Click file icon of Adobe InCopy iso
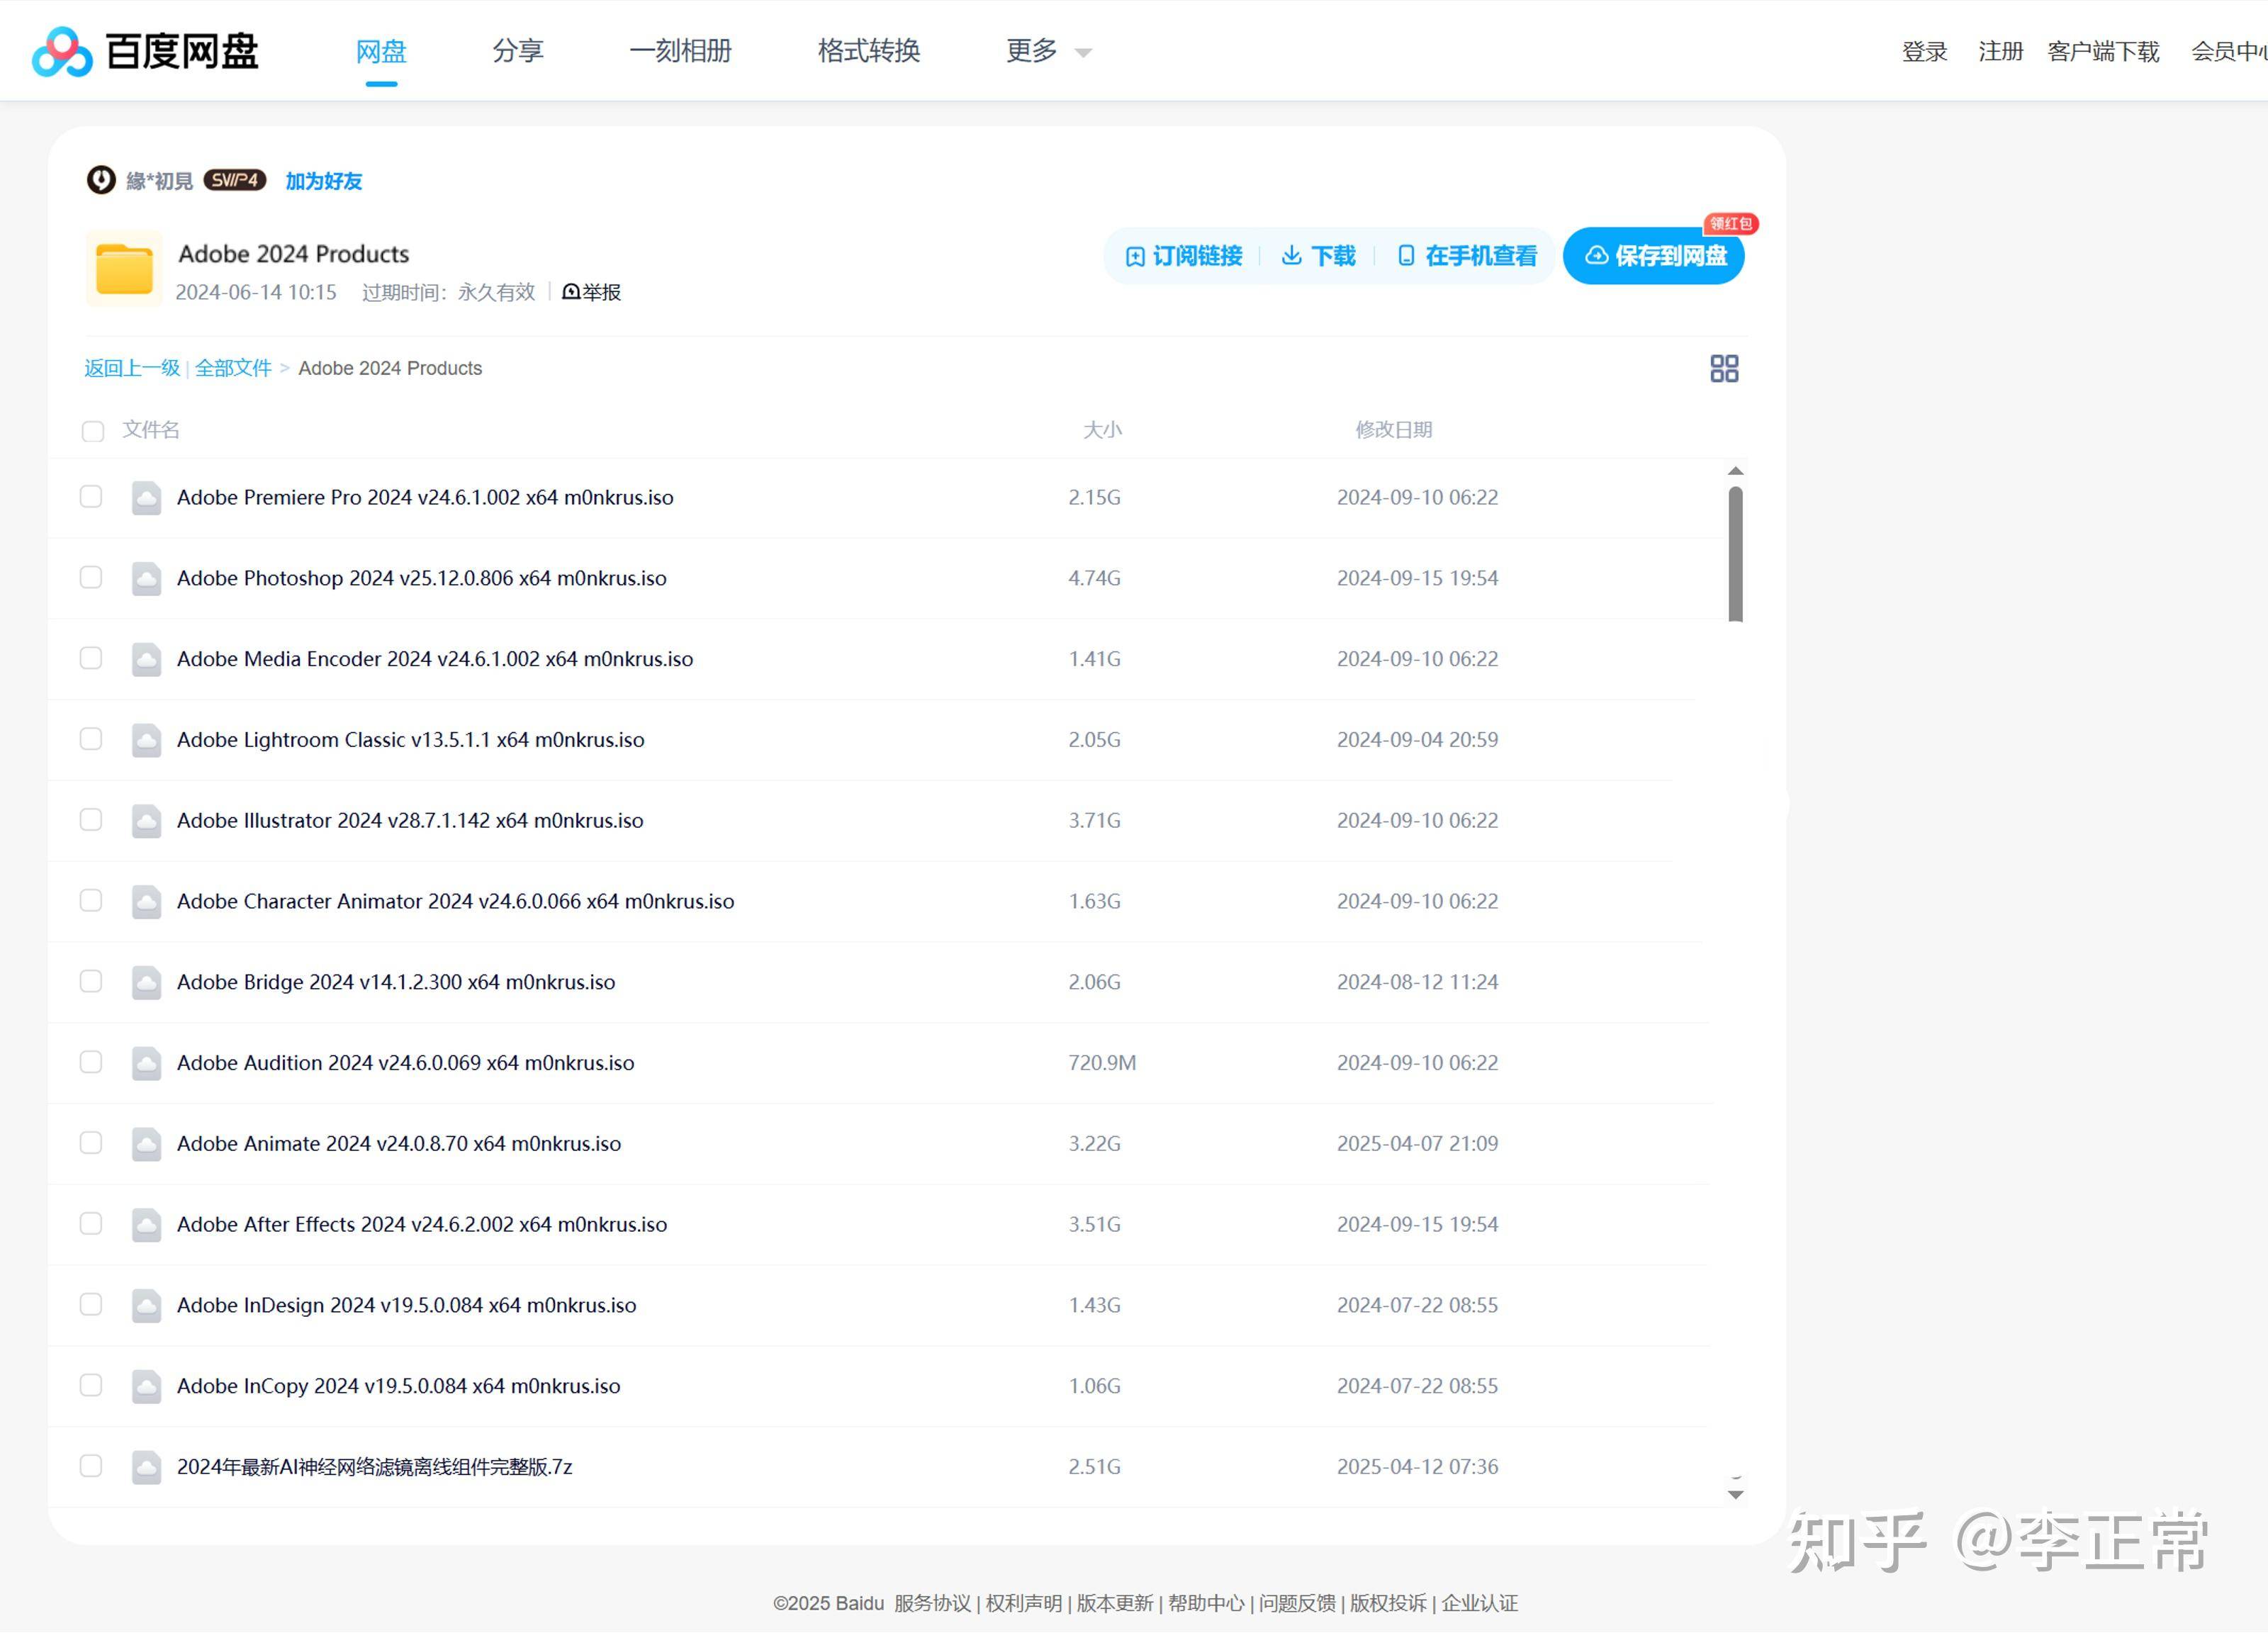This screenshot has width=2268, height=1633. [x=147, y=1386]
